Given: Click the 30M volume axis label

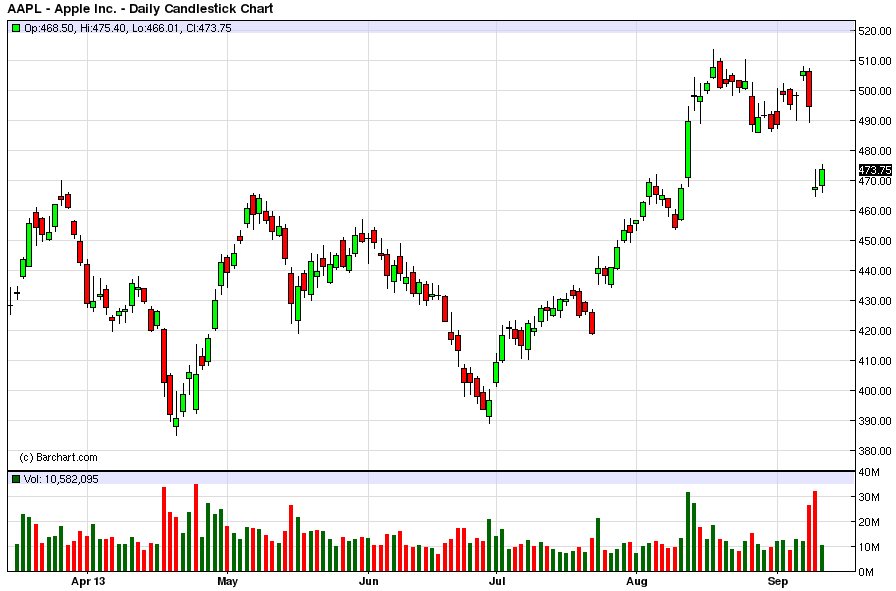Looking at the screenshot, I should [869, 497].
